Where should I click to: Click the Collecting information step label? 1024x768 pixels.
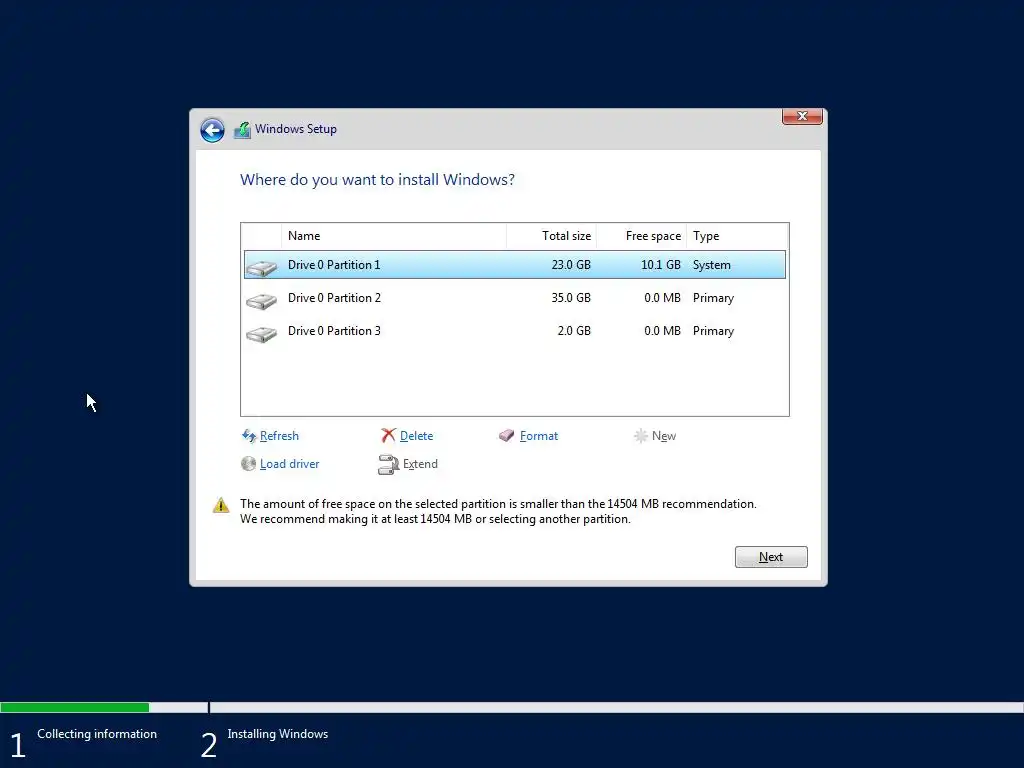(97, 734)
